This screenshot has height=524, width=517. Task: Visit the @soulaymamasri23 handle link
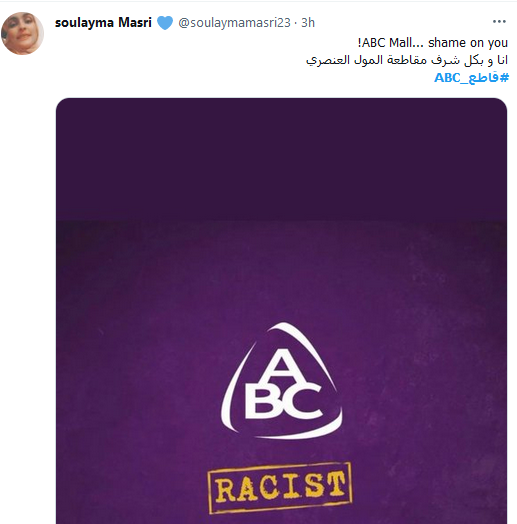click(234, 23)
